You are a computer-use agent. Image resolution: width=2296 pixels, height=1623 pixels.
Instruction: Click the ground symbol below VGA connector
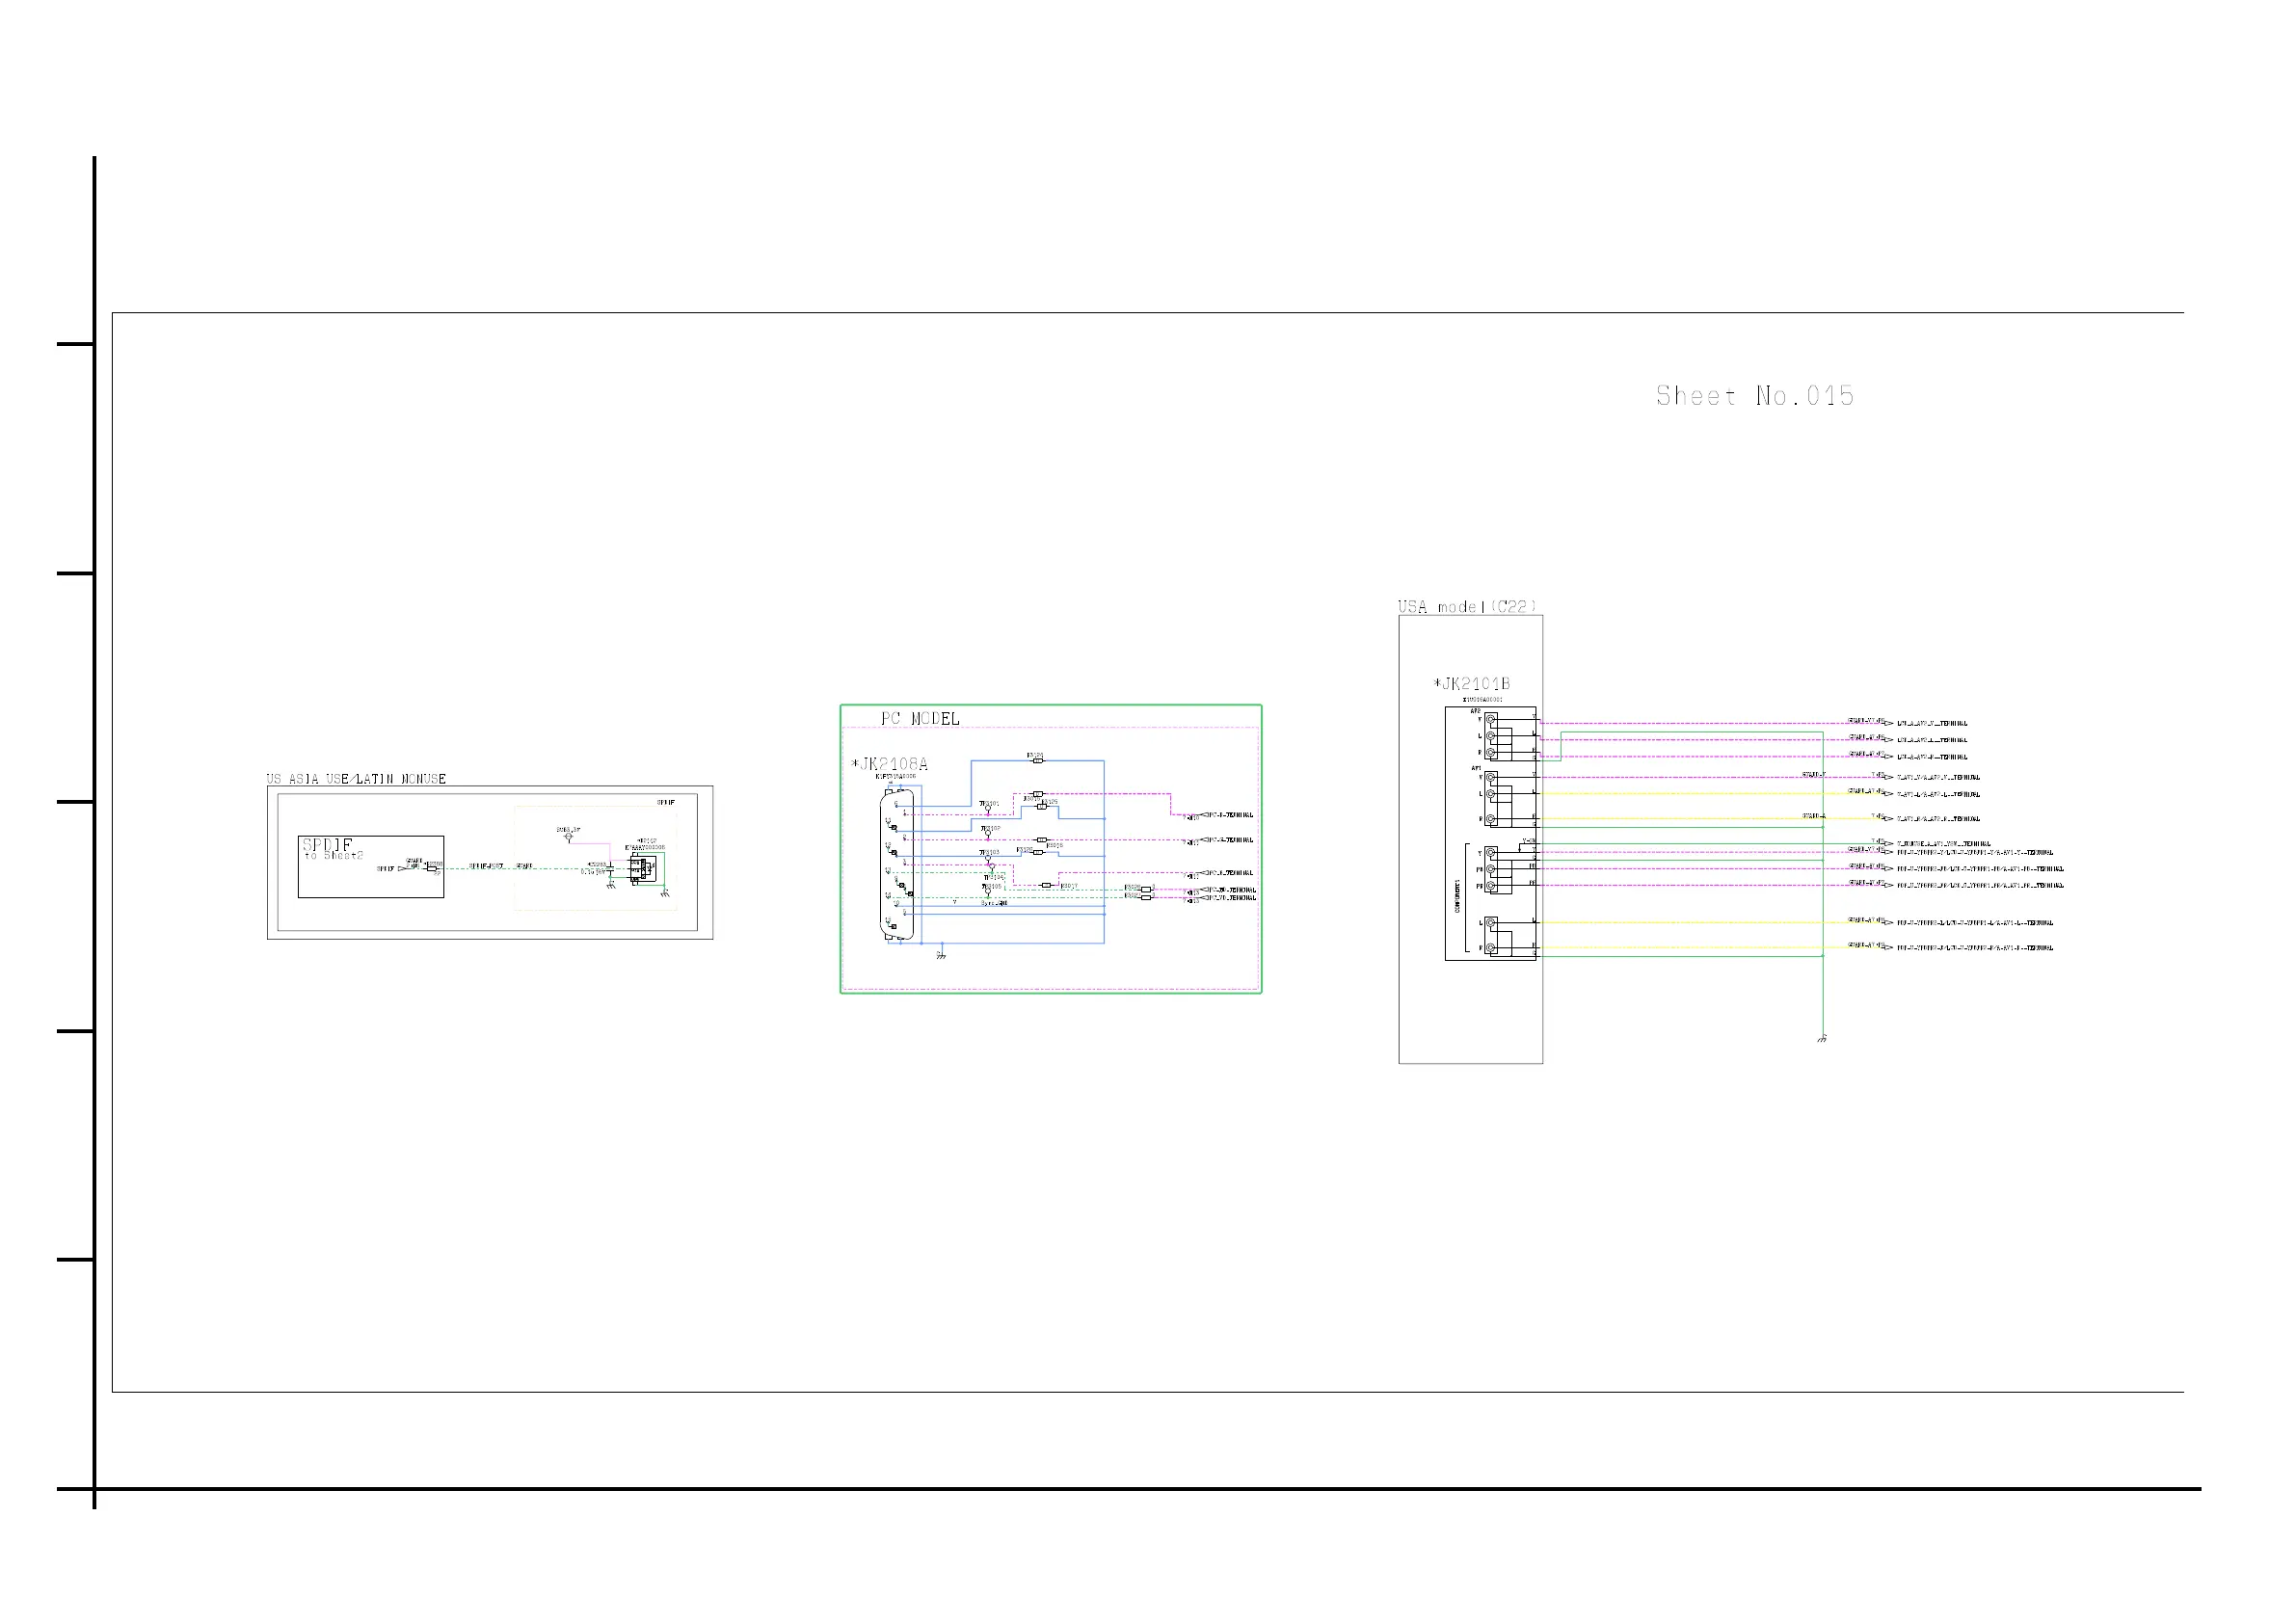point(940,956)
